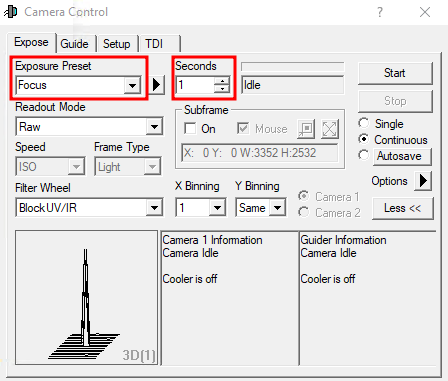Click the subframe select region icon
The image size is (448, 381).
click(306, 129)
